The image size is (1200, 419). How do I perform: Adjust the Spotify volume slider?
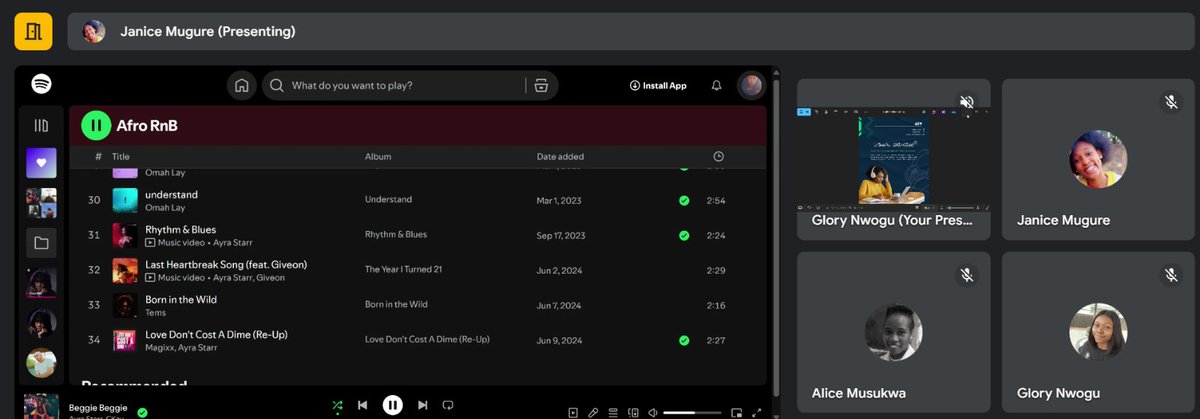[x=692, y=412]
